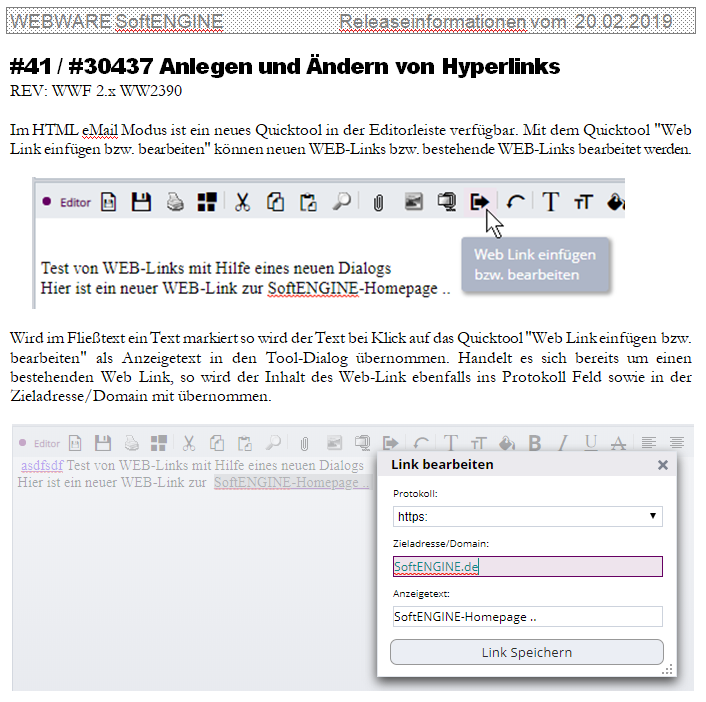Click the dimmed paint bucket icon in greyed-out toolbar
The width and height of the screenshot is (706, 702).
[507, 443]
